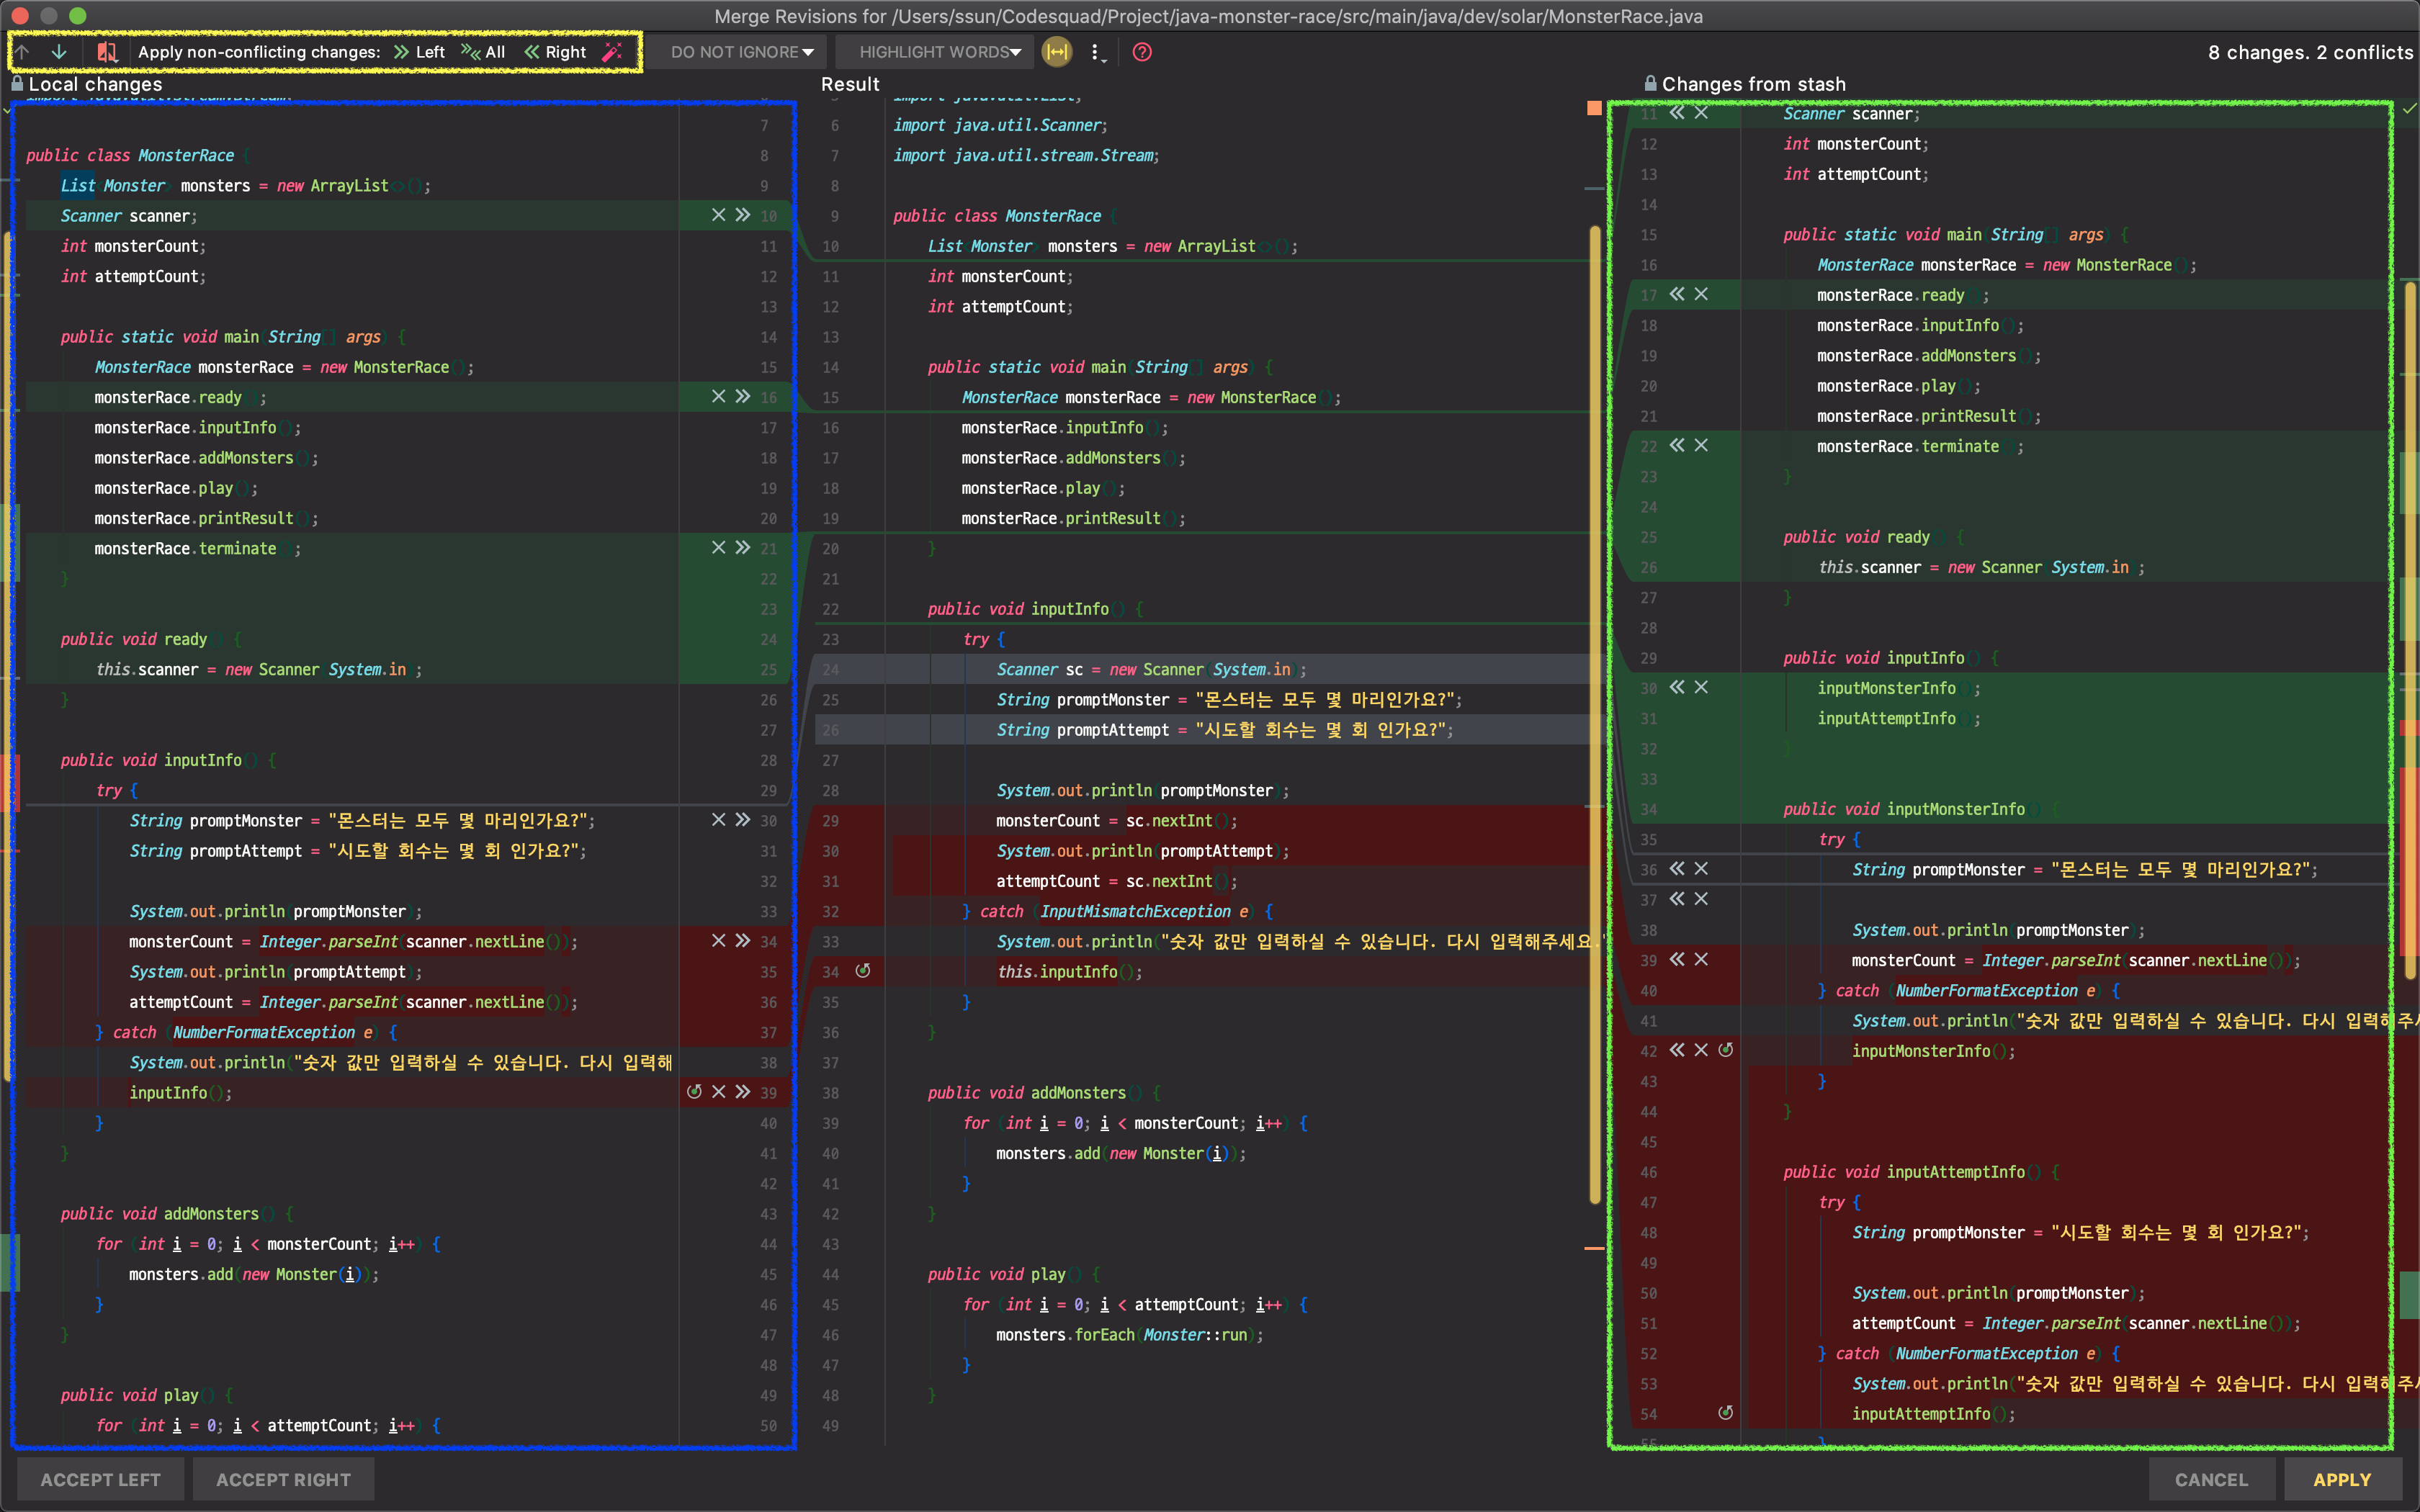This screenshot has width=2420, height=1512.
Task: Ignore left change at Scanner scanner line
Action: click(718, 215)
